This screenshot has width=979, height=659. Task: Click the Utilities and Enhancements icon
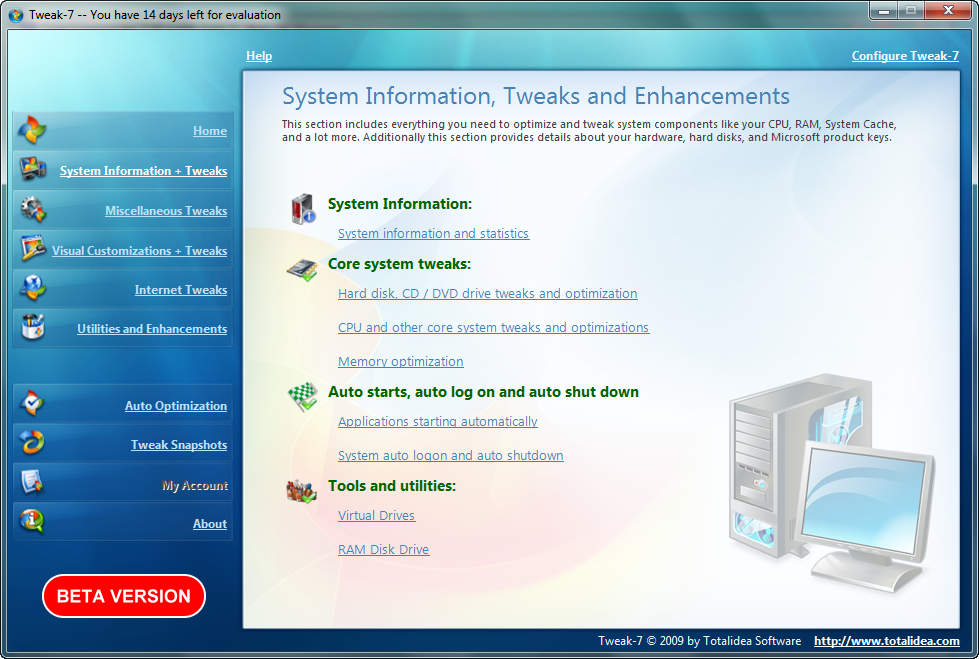(x=32, y=327)
